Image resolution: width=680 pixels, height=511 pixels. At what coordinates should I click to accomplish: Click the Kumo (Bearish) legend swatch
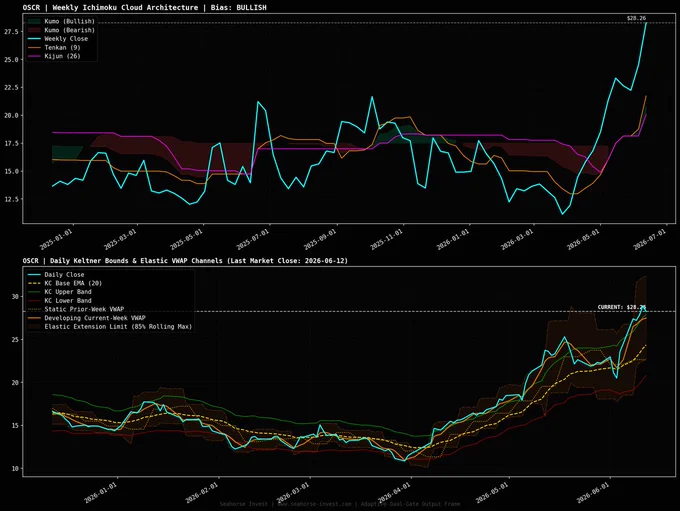[x=34, y=30]
